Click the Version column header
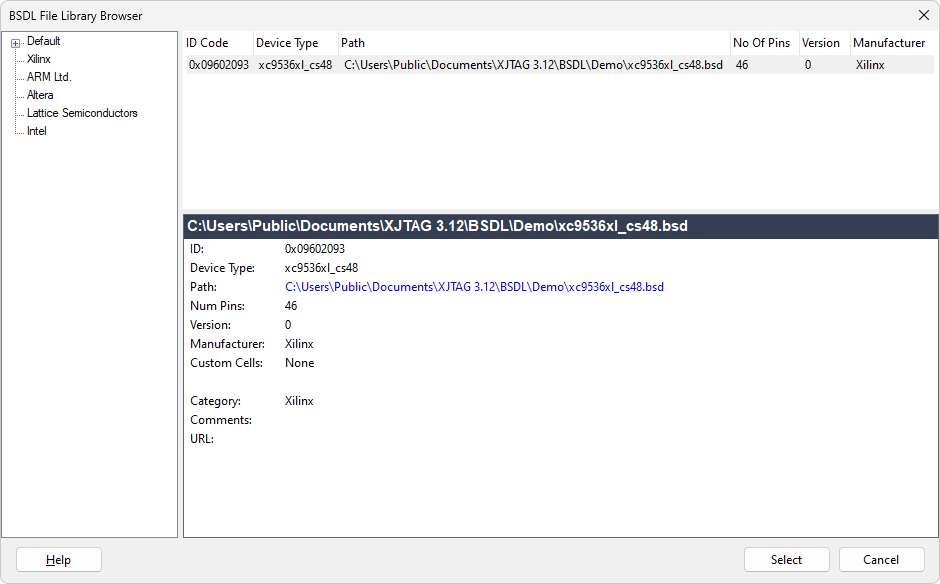Image resolution: width=940 pixels, height=584 pixels. click(821, 43)
